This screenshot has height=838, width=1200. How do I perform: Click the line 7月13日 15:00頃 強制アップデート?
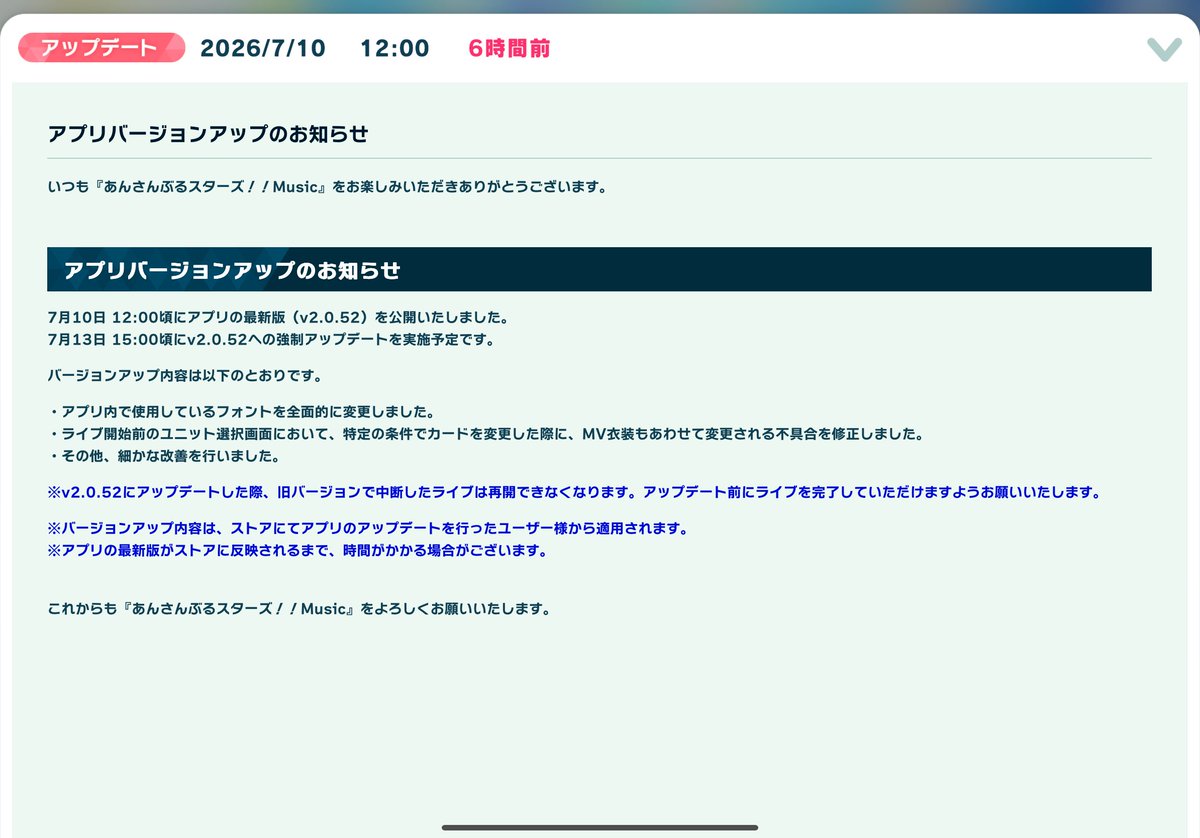271,339
